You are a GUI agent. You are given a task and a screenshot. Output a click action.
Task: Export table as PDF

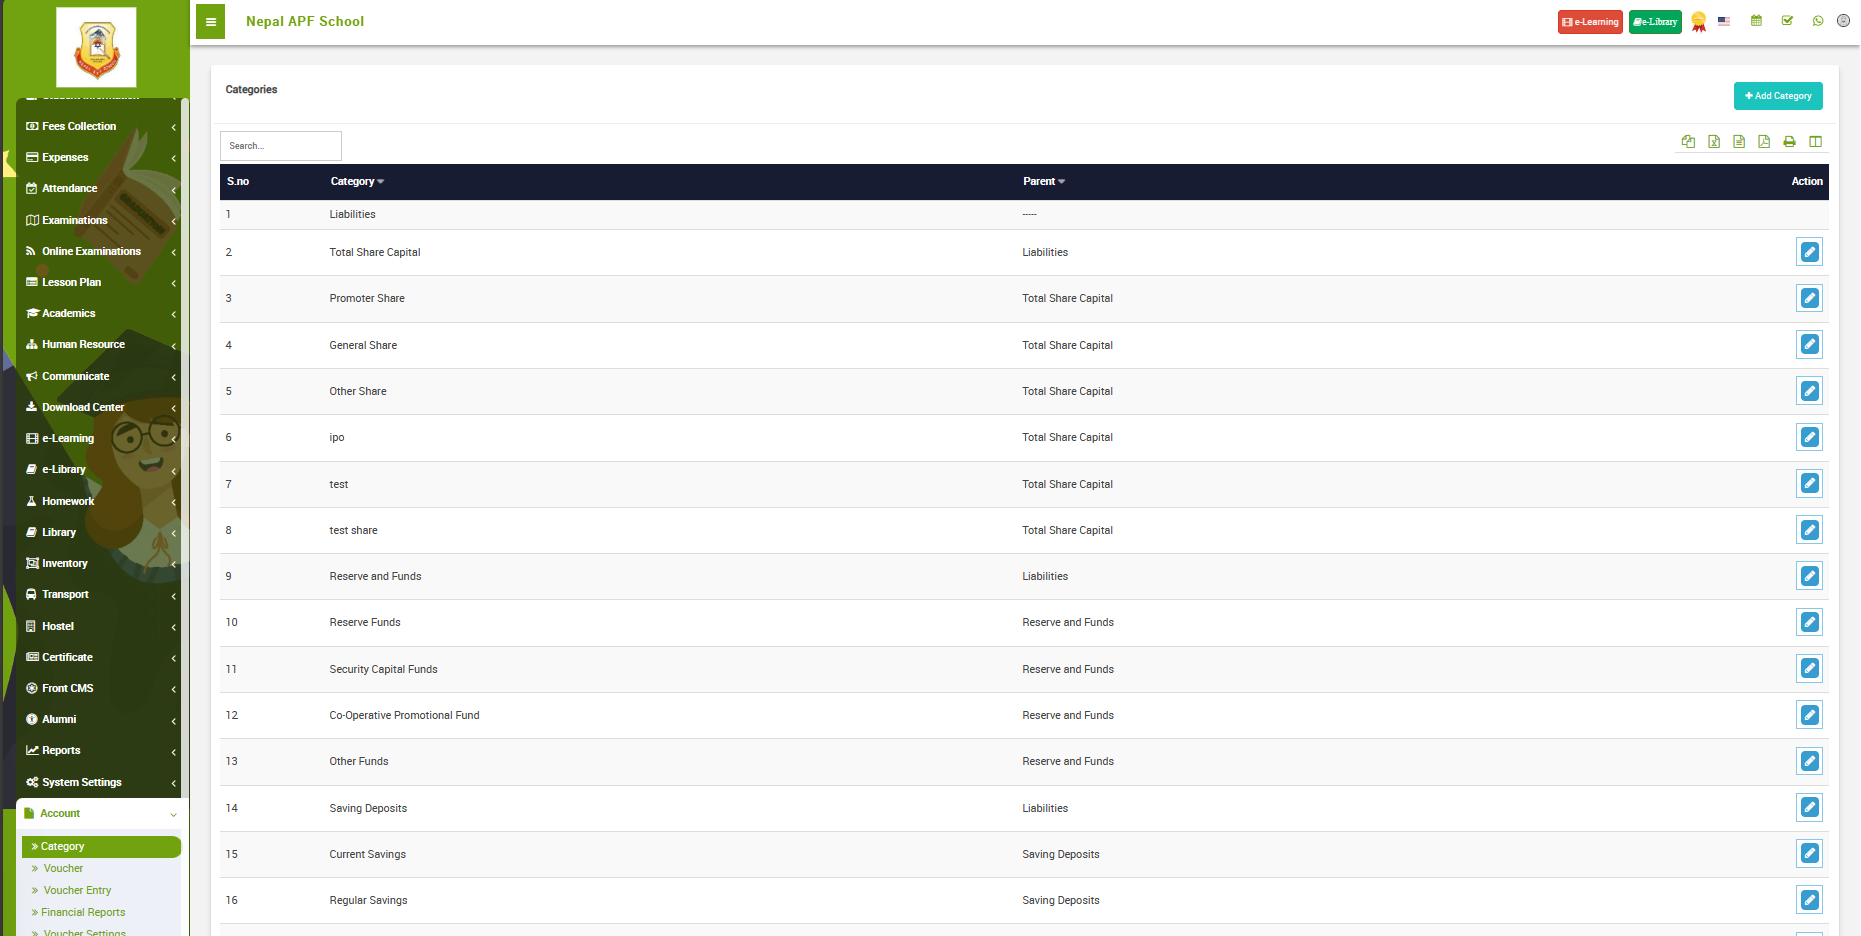(x=1764, y=142)
